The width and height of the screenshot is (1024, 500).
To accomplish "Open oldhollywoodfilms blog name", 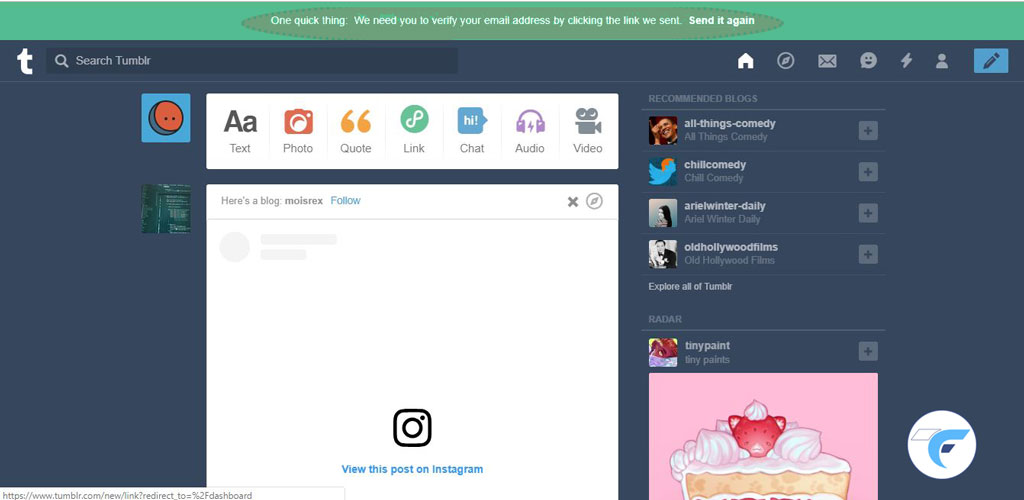I will (x=731, y=247).
